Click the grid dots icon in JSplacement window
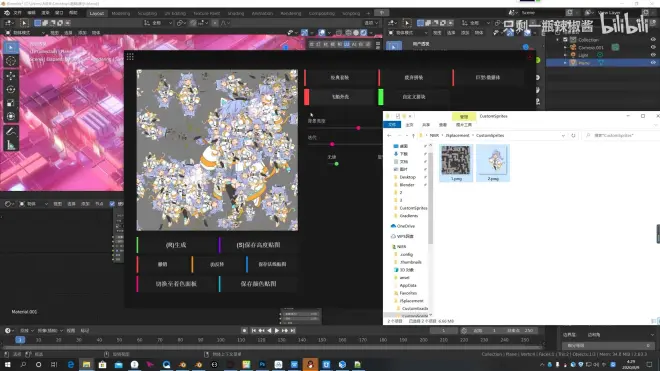Viewport: 660px width, 371px height. click(x=130, y=56)
